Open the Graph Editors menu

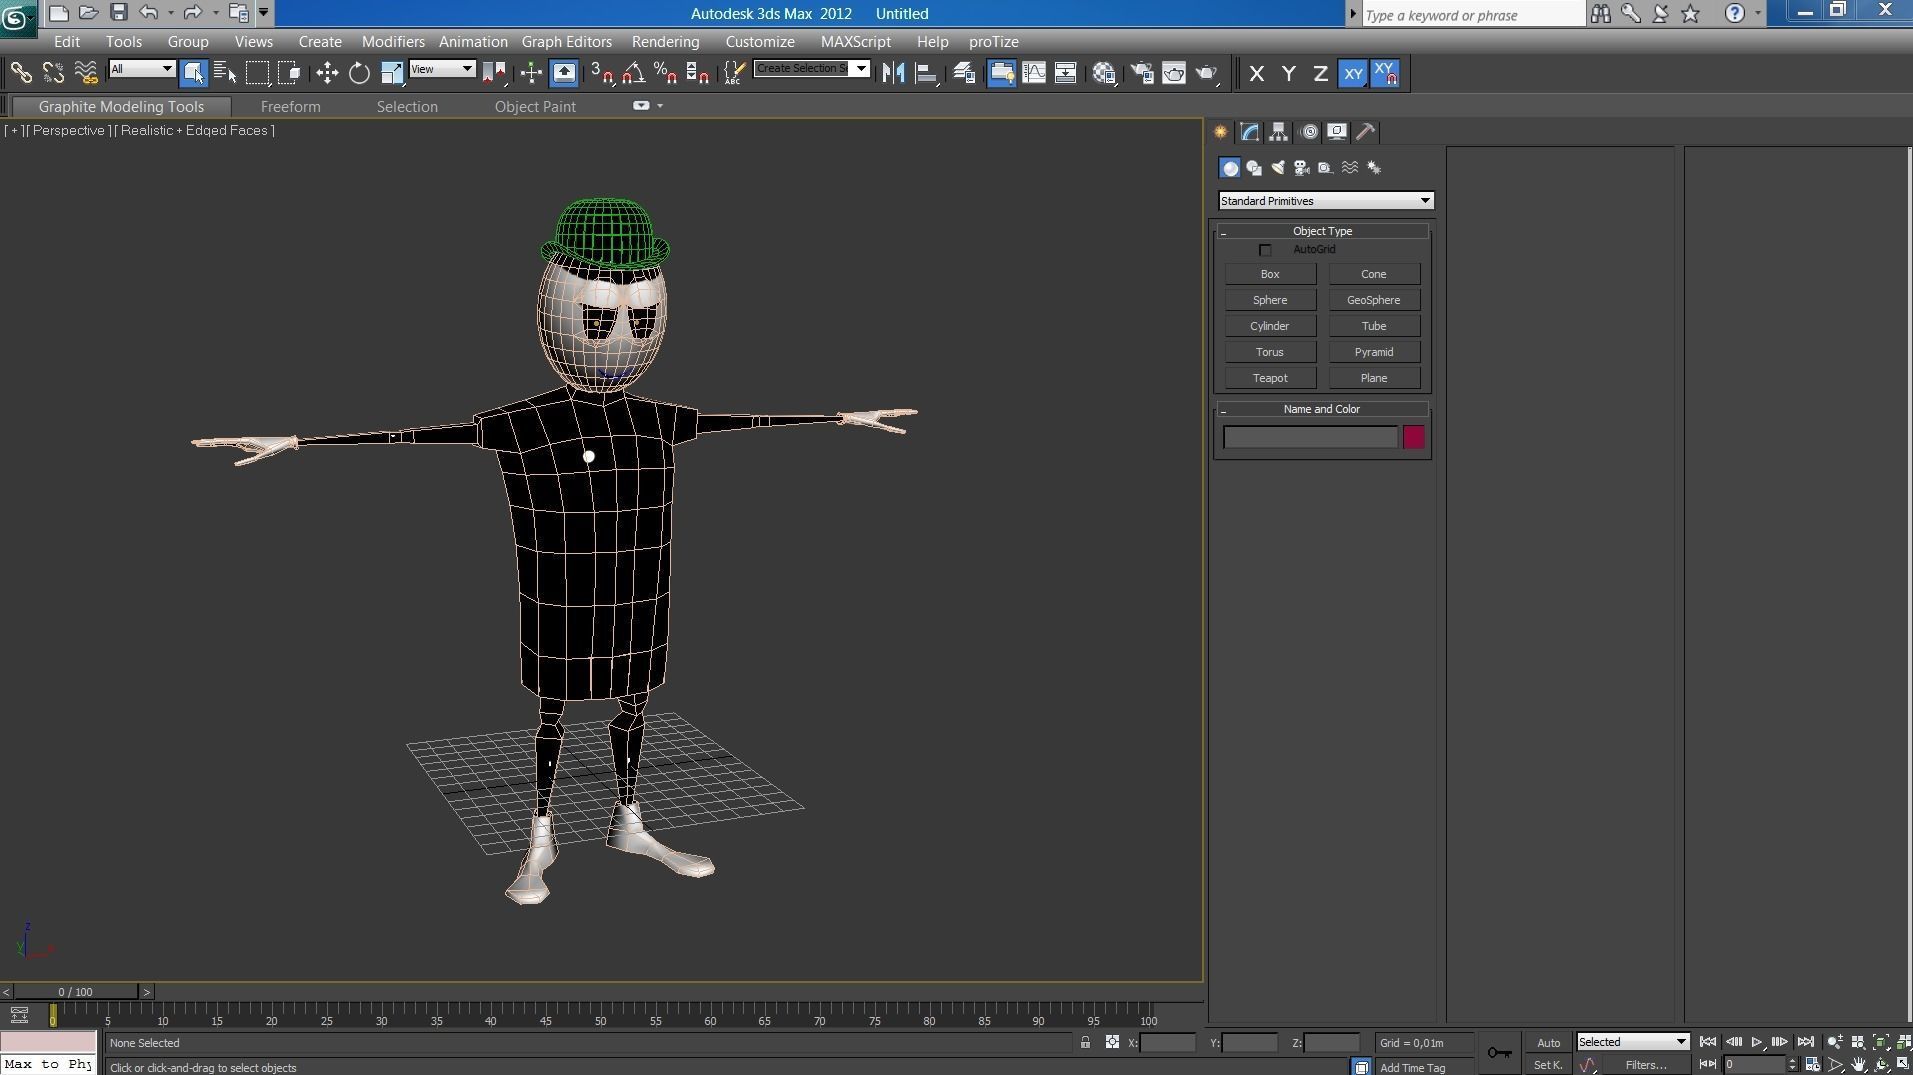pos(566,42)
